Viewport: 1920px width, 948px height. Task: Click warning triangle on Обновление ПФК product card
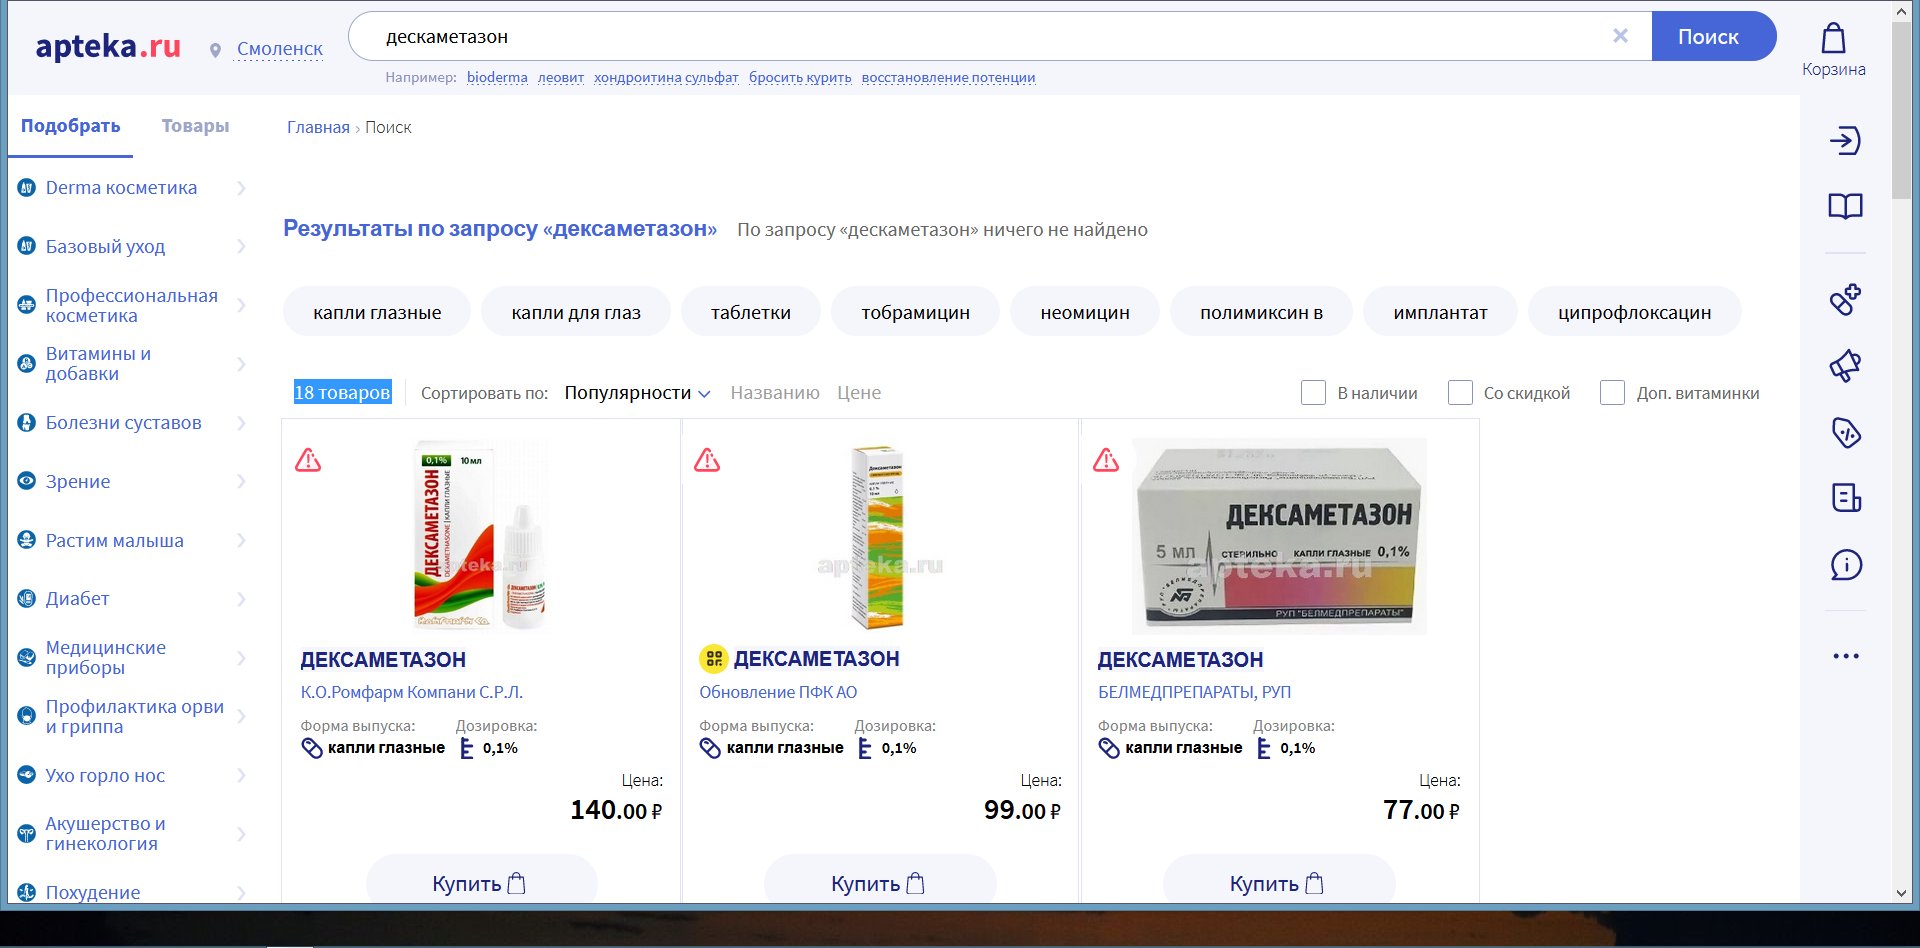707,460
